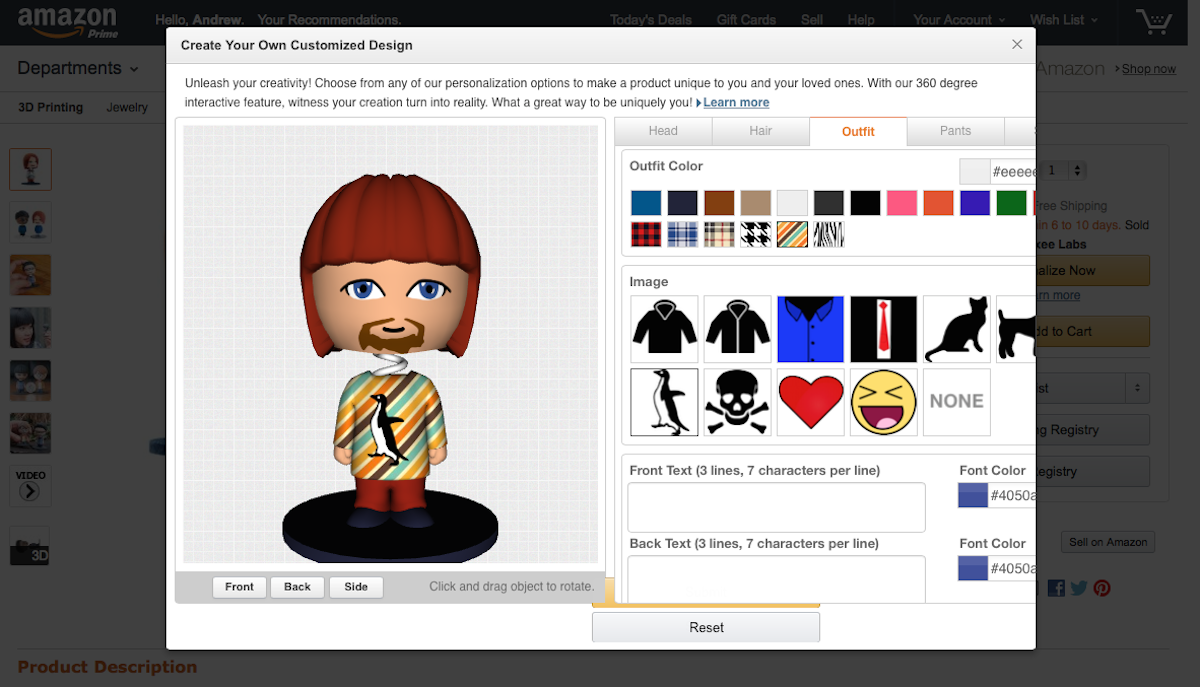Pick the blue button-up shirt image

pos(810,329)
